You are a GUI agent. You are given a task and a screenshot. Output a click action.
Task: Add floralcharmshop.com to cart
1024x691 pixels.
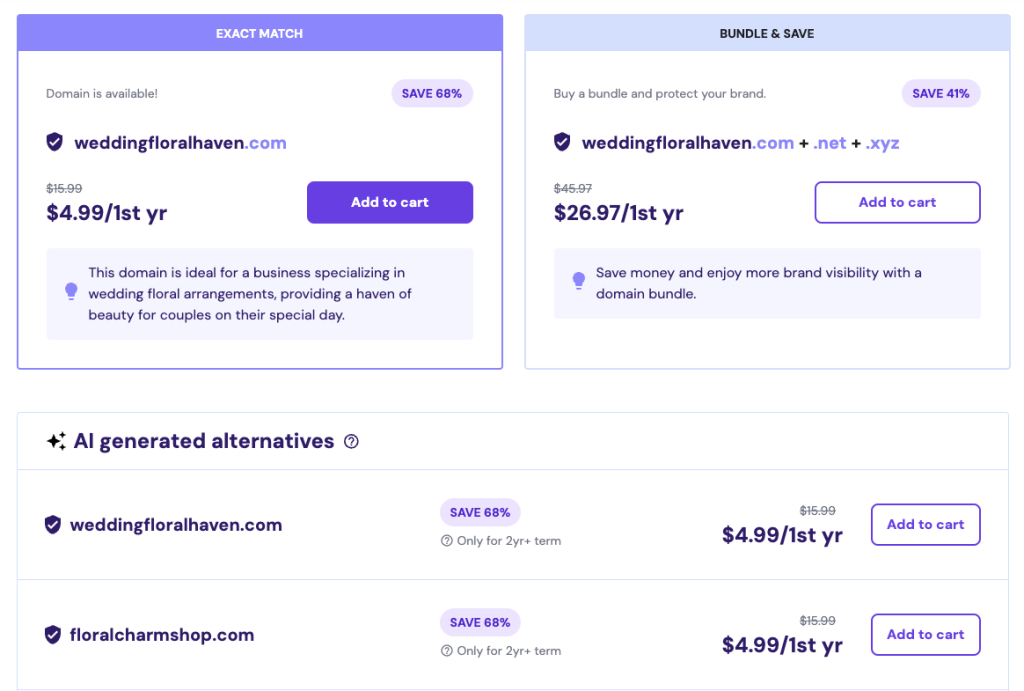click(925, 634)
